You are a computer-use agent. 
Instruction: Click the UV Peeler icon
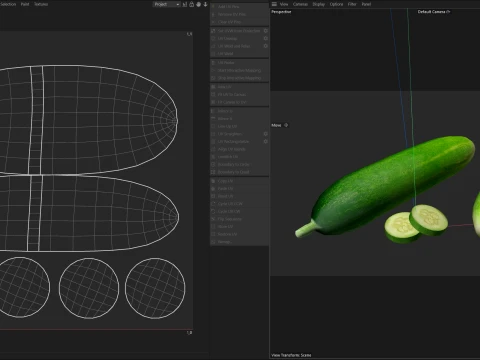213,63
